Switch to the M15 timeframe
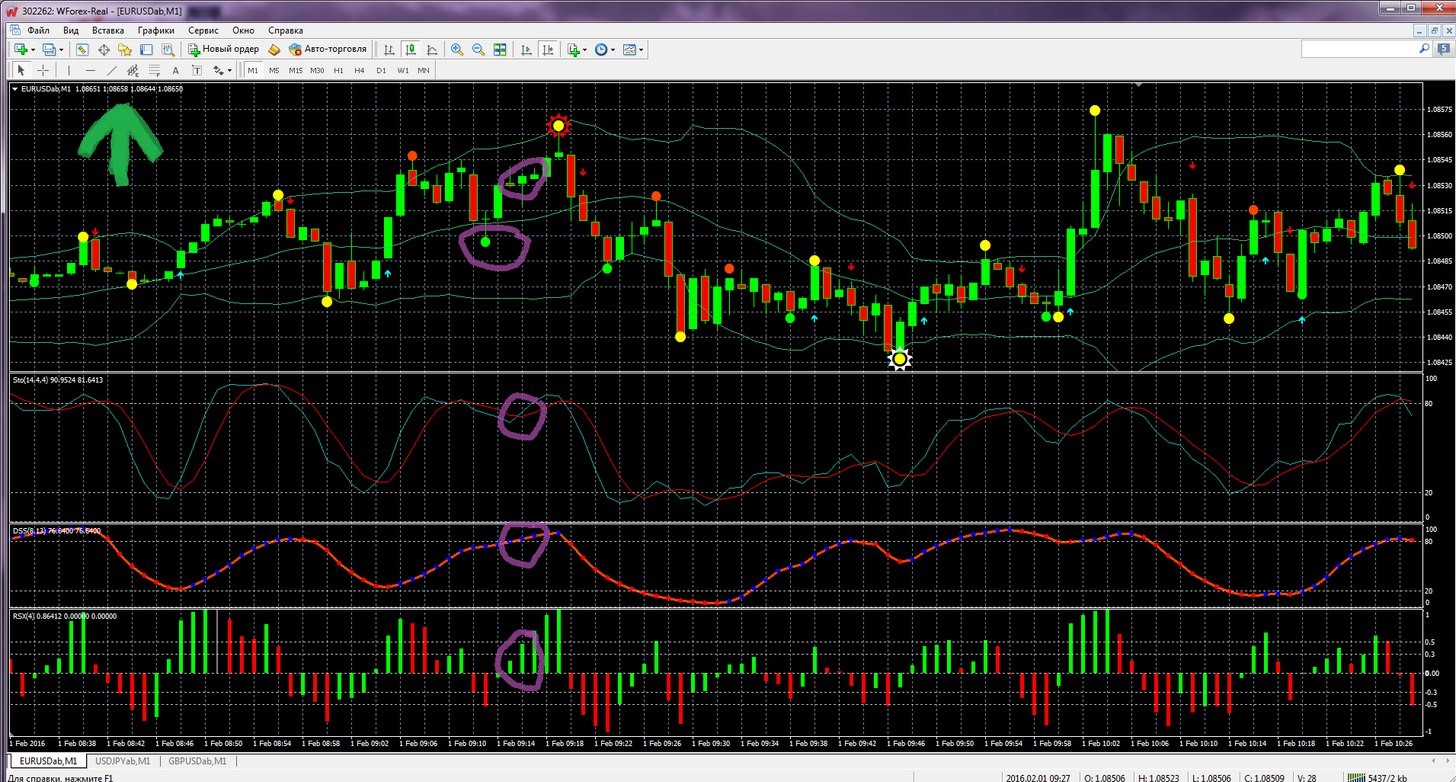The height and width of the screenshot is (782, 1456). [x=295, y=70]
